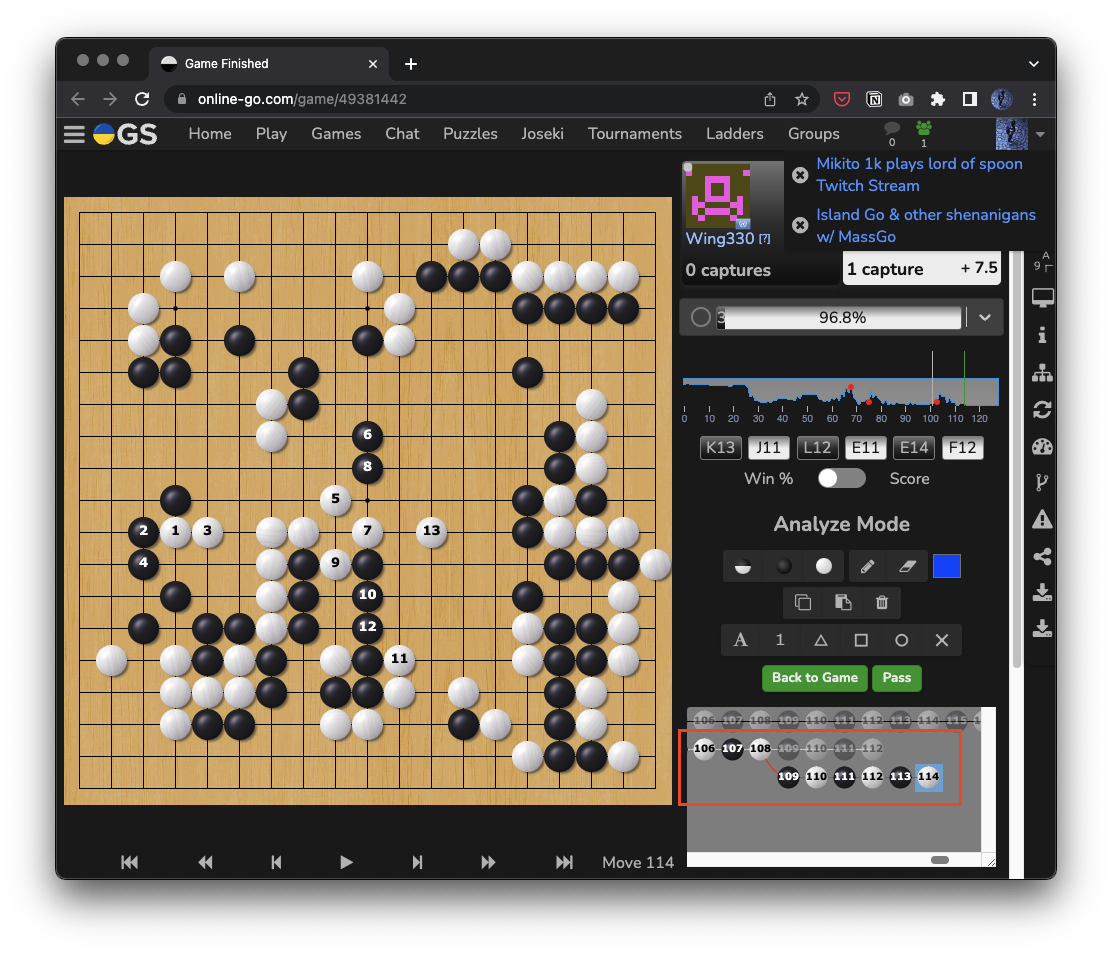Select the alternating stone color mode
This screenshot has height=953, width=1112.
point(743,566)
